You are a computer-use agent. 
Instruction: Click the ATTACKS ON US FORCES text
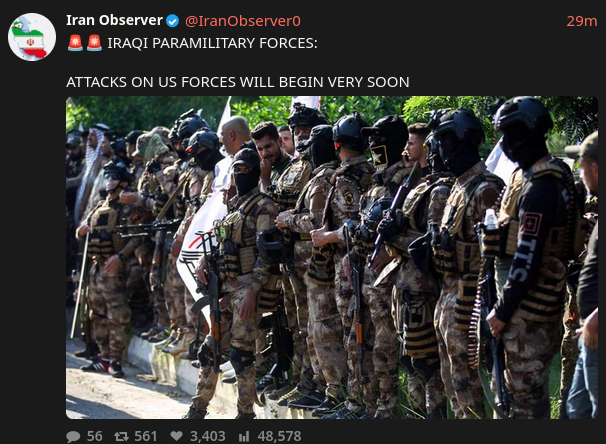(x=238, y=82)
